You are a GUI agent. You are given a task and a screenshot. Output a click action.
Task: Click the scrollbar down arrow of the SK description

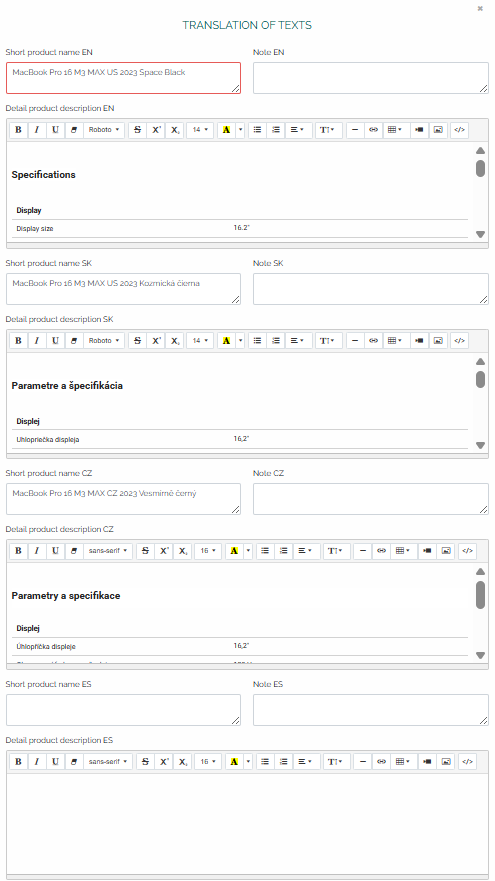[480, 445]
